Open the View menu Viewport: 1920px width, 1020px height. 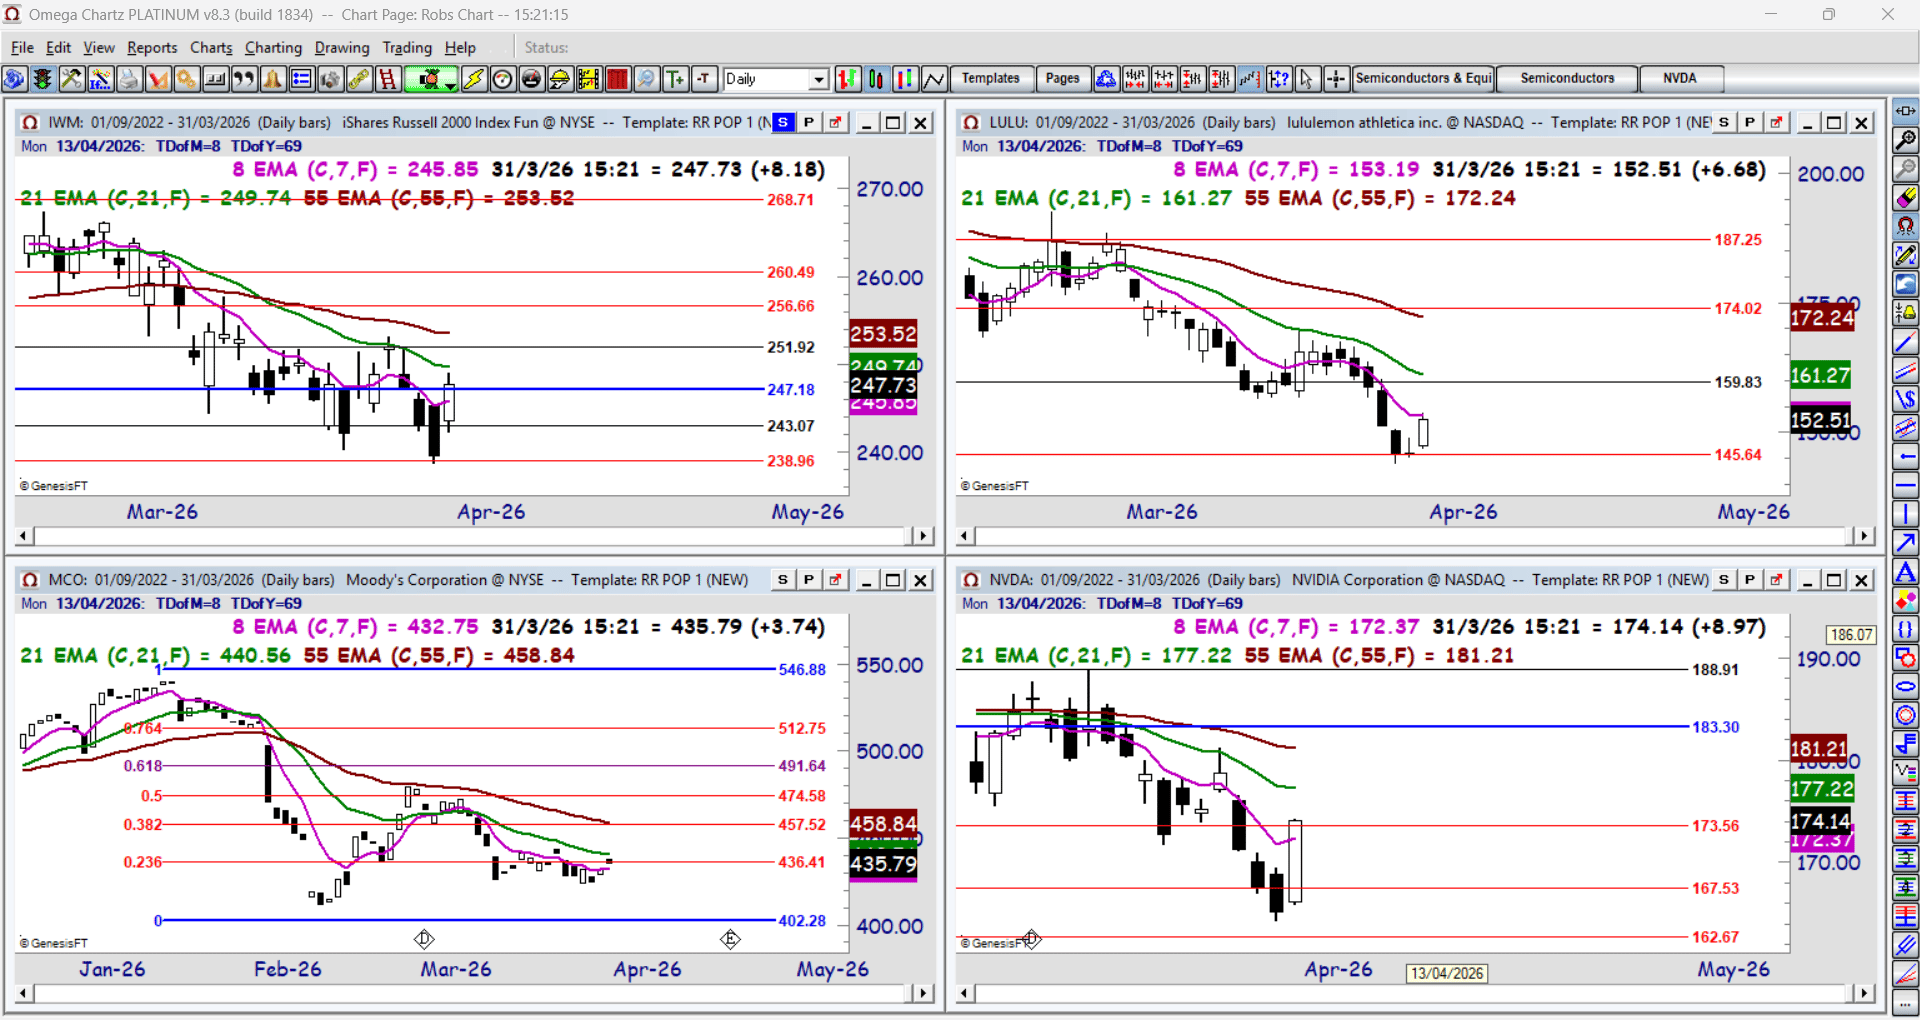(x=99, y=47)
